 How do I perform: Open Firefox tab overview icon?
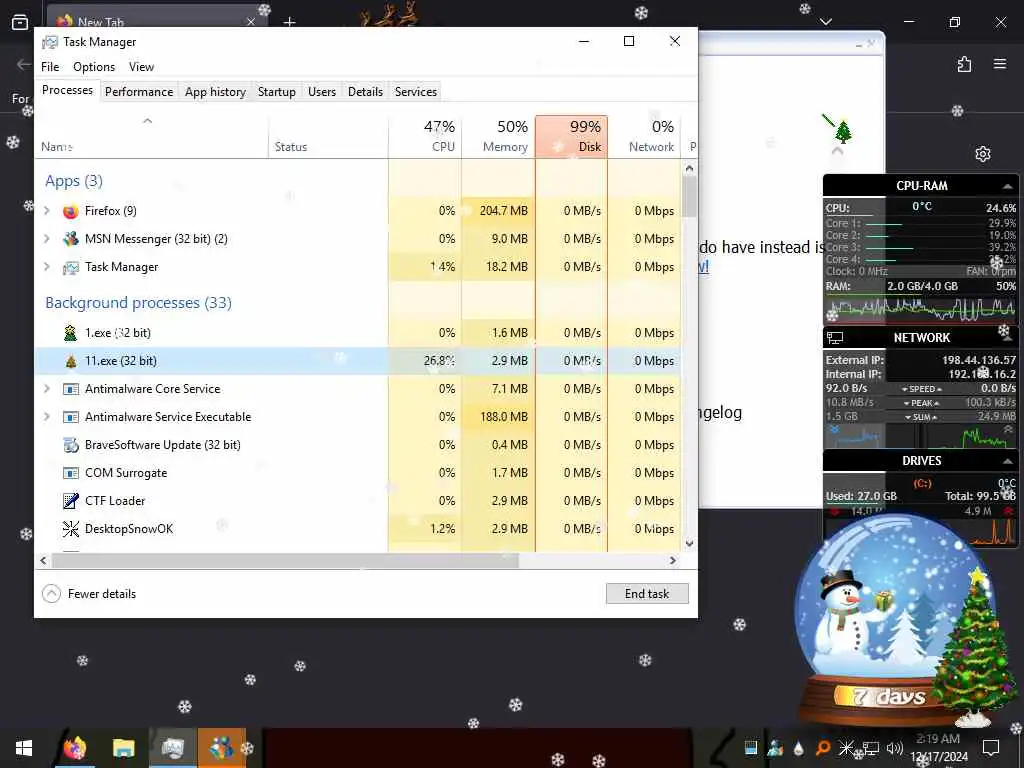pos(20,22)
